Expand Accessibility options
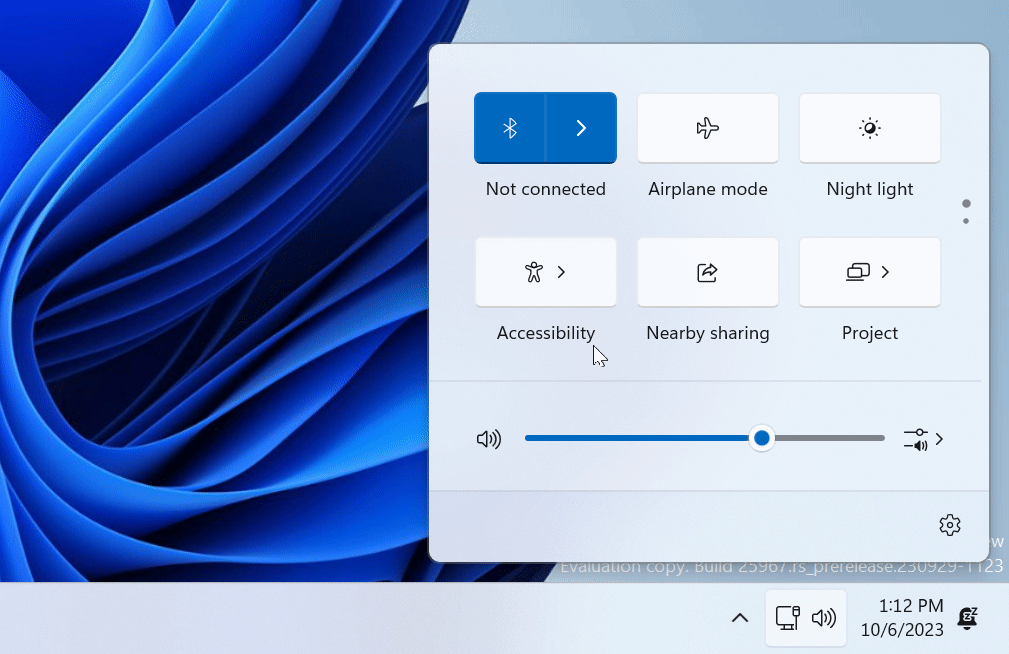The image size is (1009, 654). [x=562, y=271]
